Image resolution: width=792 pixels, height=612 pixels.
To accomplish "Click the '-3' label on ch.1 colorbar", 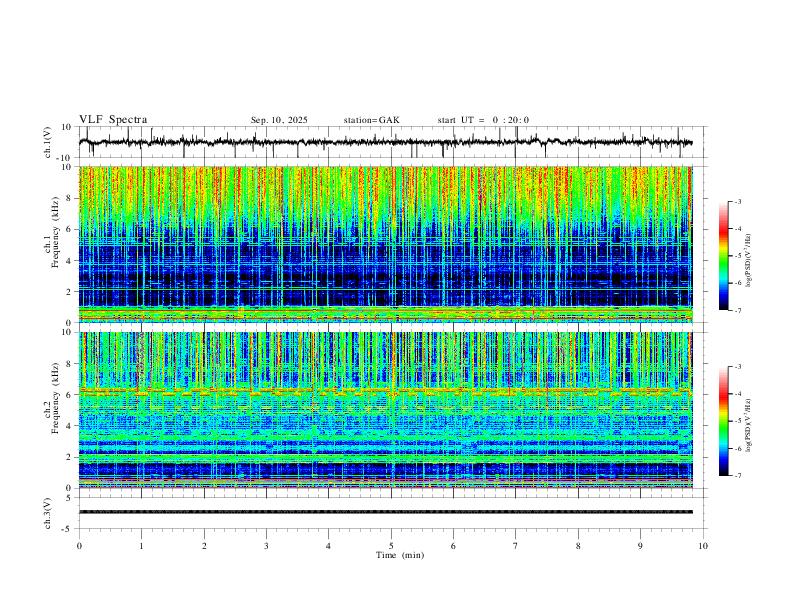I will coord(738,201).
